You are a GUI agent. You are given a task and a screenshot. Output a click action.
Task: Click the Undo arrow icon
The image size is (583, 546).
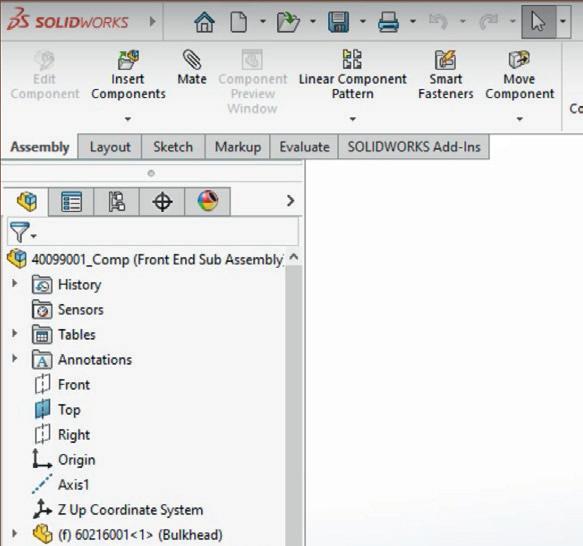coord(438,21)
